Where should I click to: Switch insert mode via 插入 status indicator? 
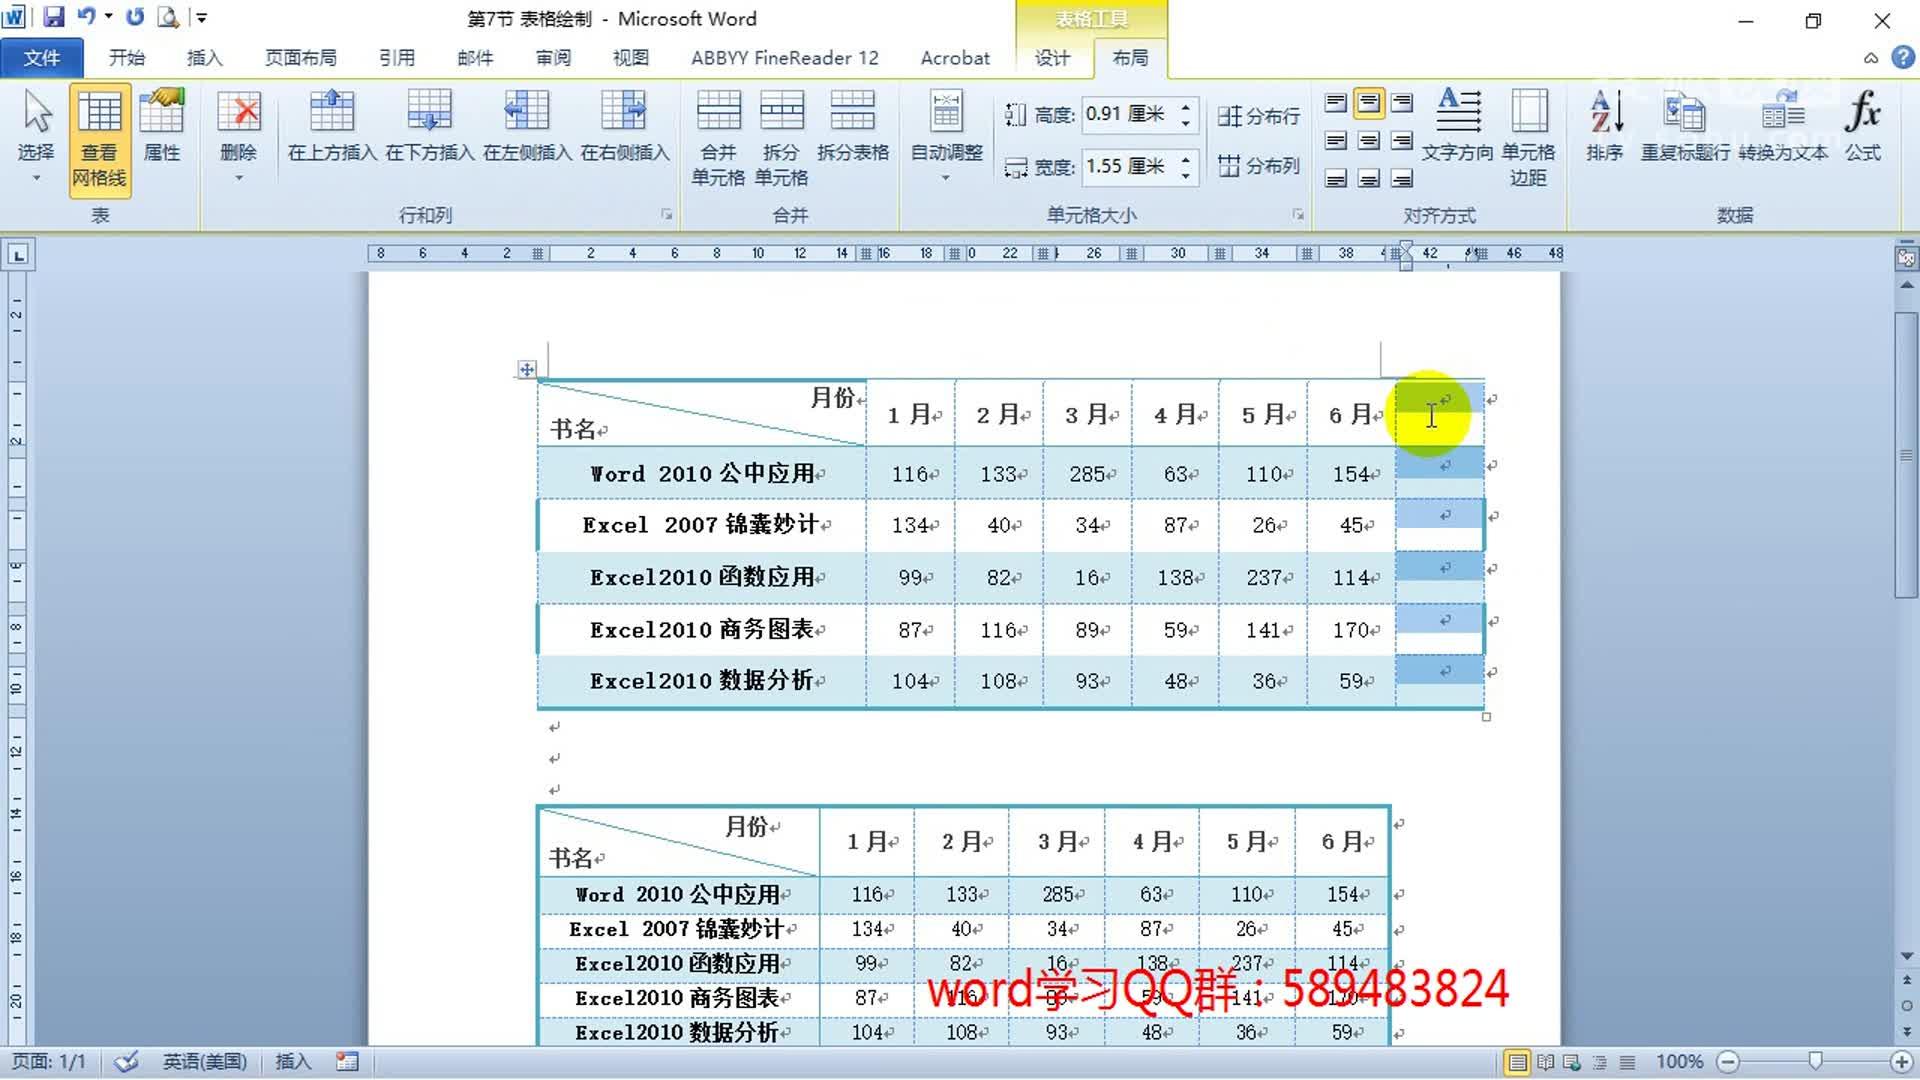[x=291, y=1061]
